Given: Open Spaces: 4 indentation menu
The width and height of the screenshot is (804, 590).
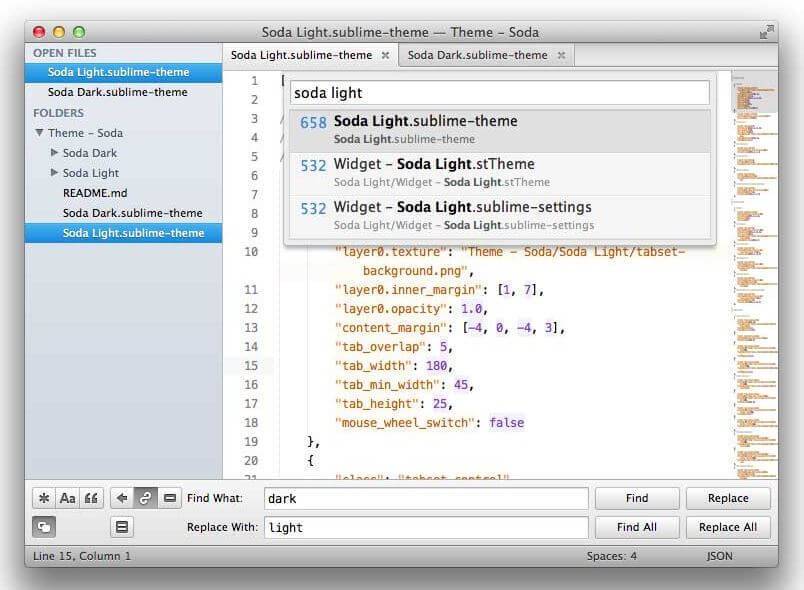Looking at the screenshot, I should (x=612, y=556).
